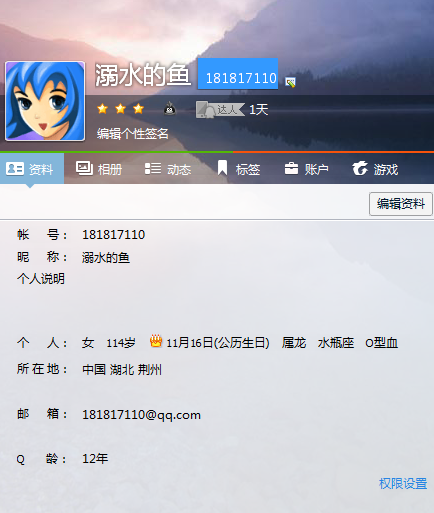This screenshot has width=434, height=513.
Task: Select the 标签 tags tab
Action: point(239,168)
